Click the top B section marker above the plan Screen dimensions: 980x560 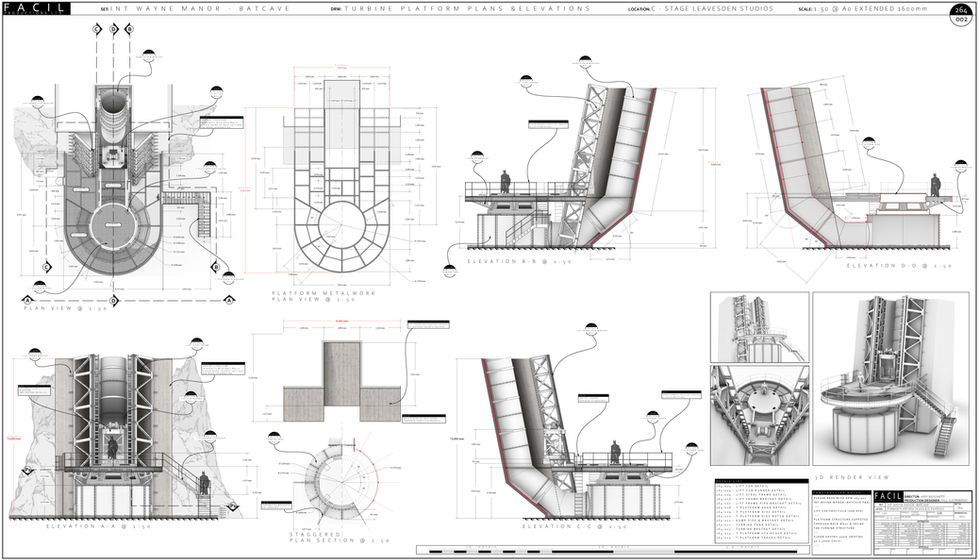129,29
